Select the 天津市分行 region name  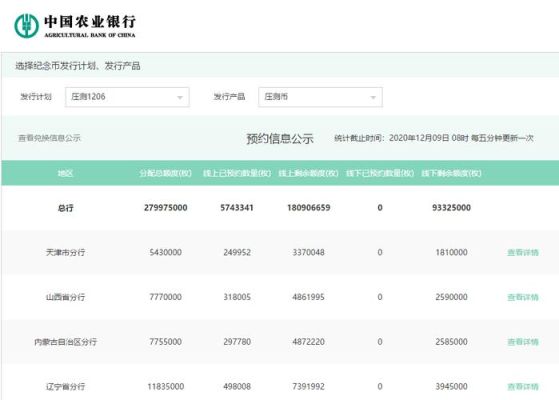66,252
